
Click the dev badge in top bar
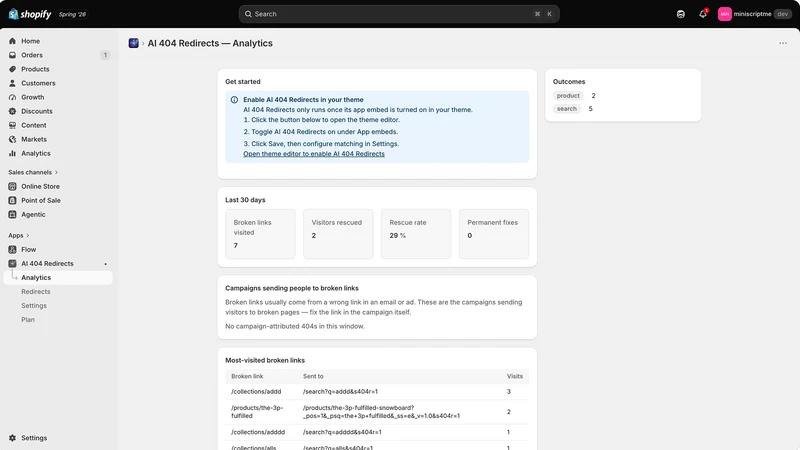click(783, 14)
